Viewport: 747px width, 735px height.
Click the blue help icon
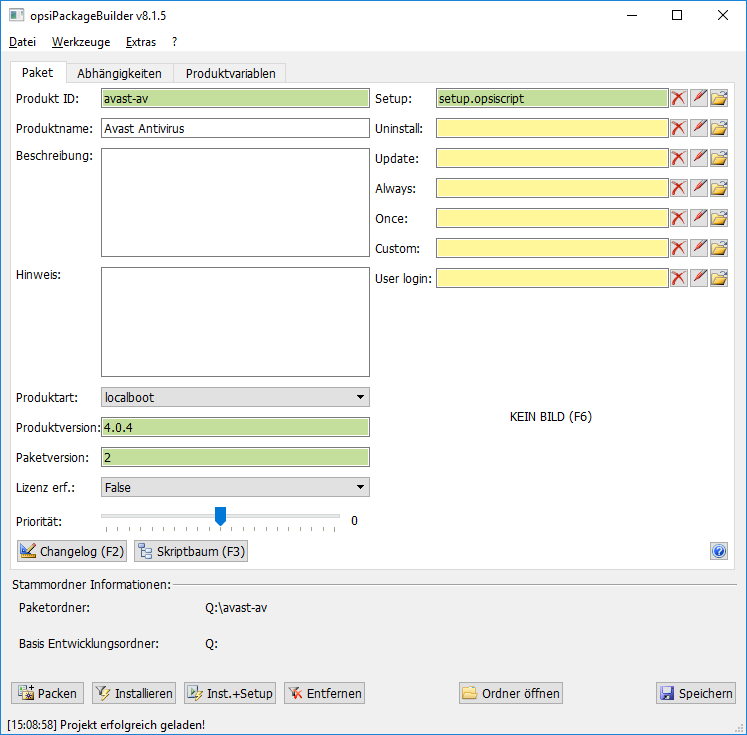[718, 551]
